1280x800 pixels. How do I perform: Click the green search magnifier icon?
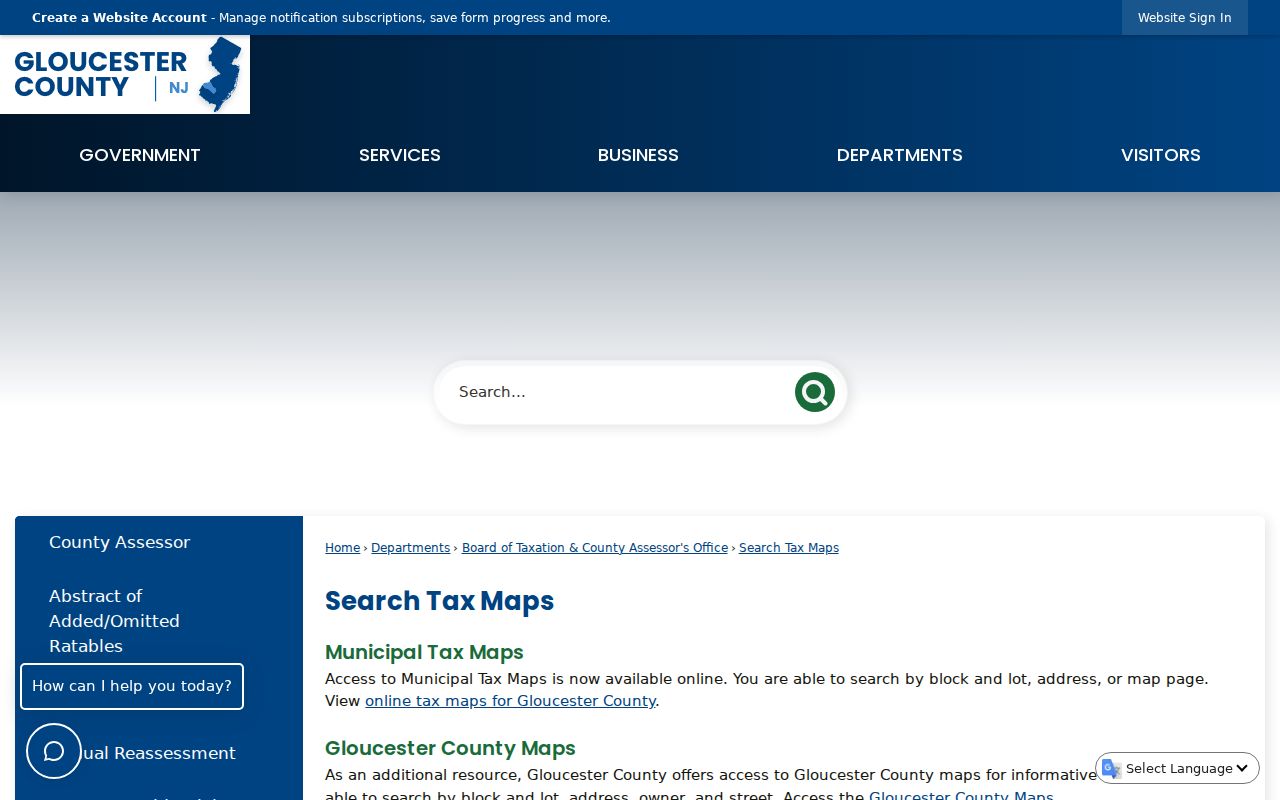tap(815, 392)
